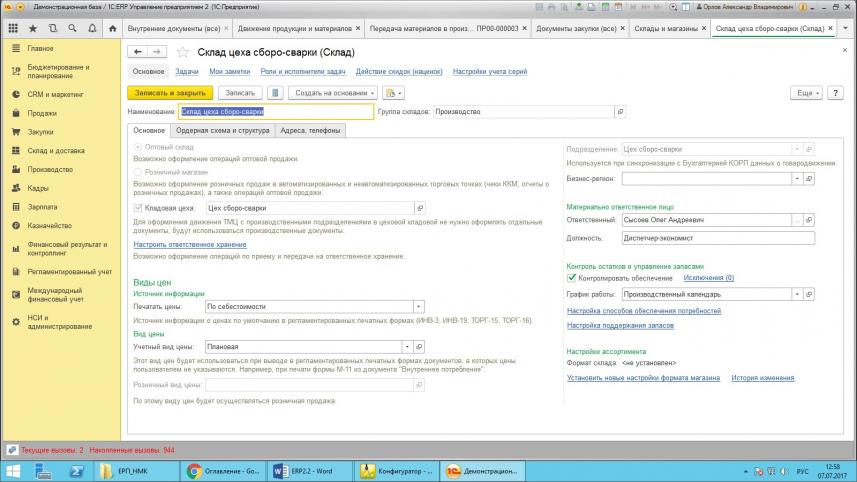
Task: Toggle the Кладовая цеха checkbox
Action: pos(138,208)
